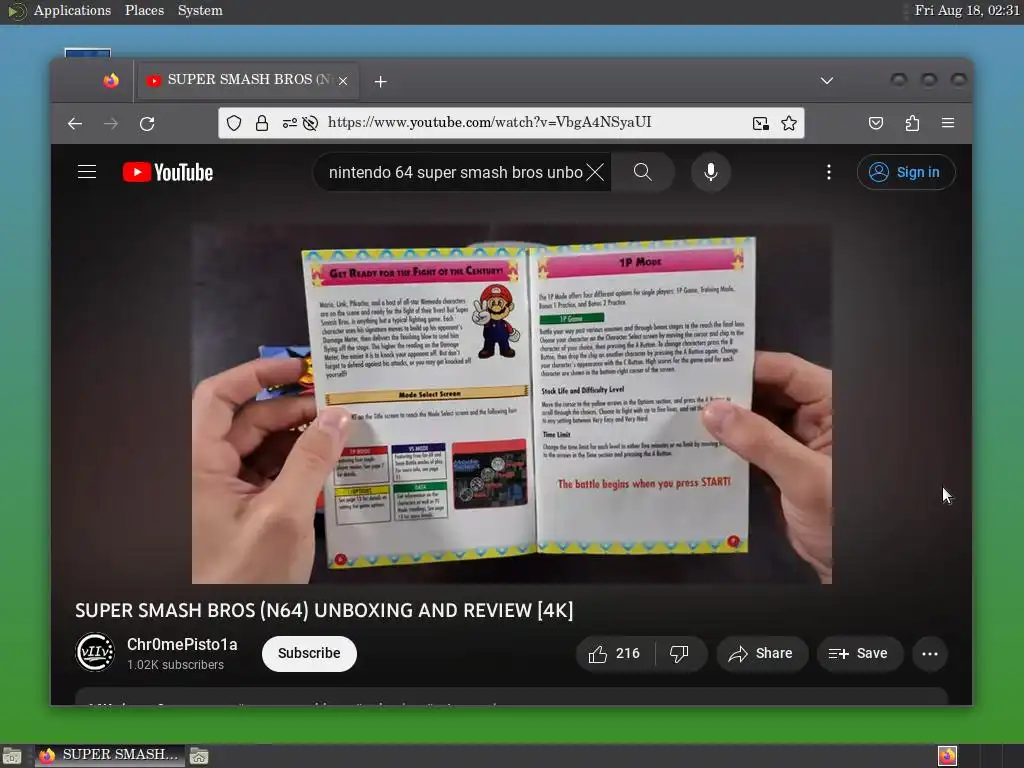The image size is (1024, 768).
Task: Click Firefox View icon in tab bar
Action: click(111, 80)
